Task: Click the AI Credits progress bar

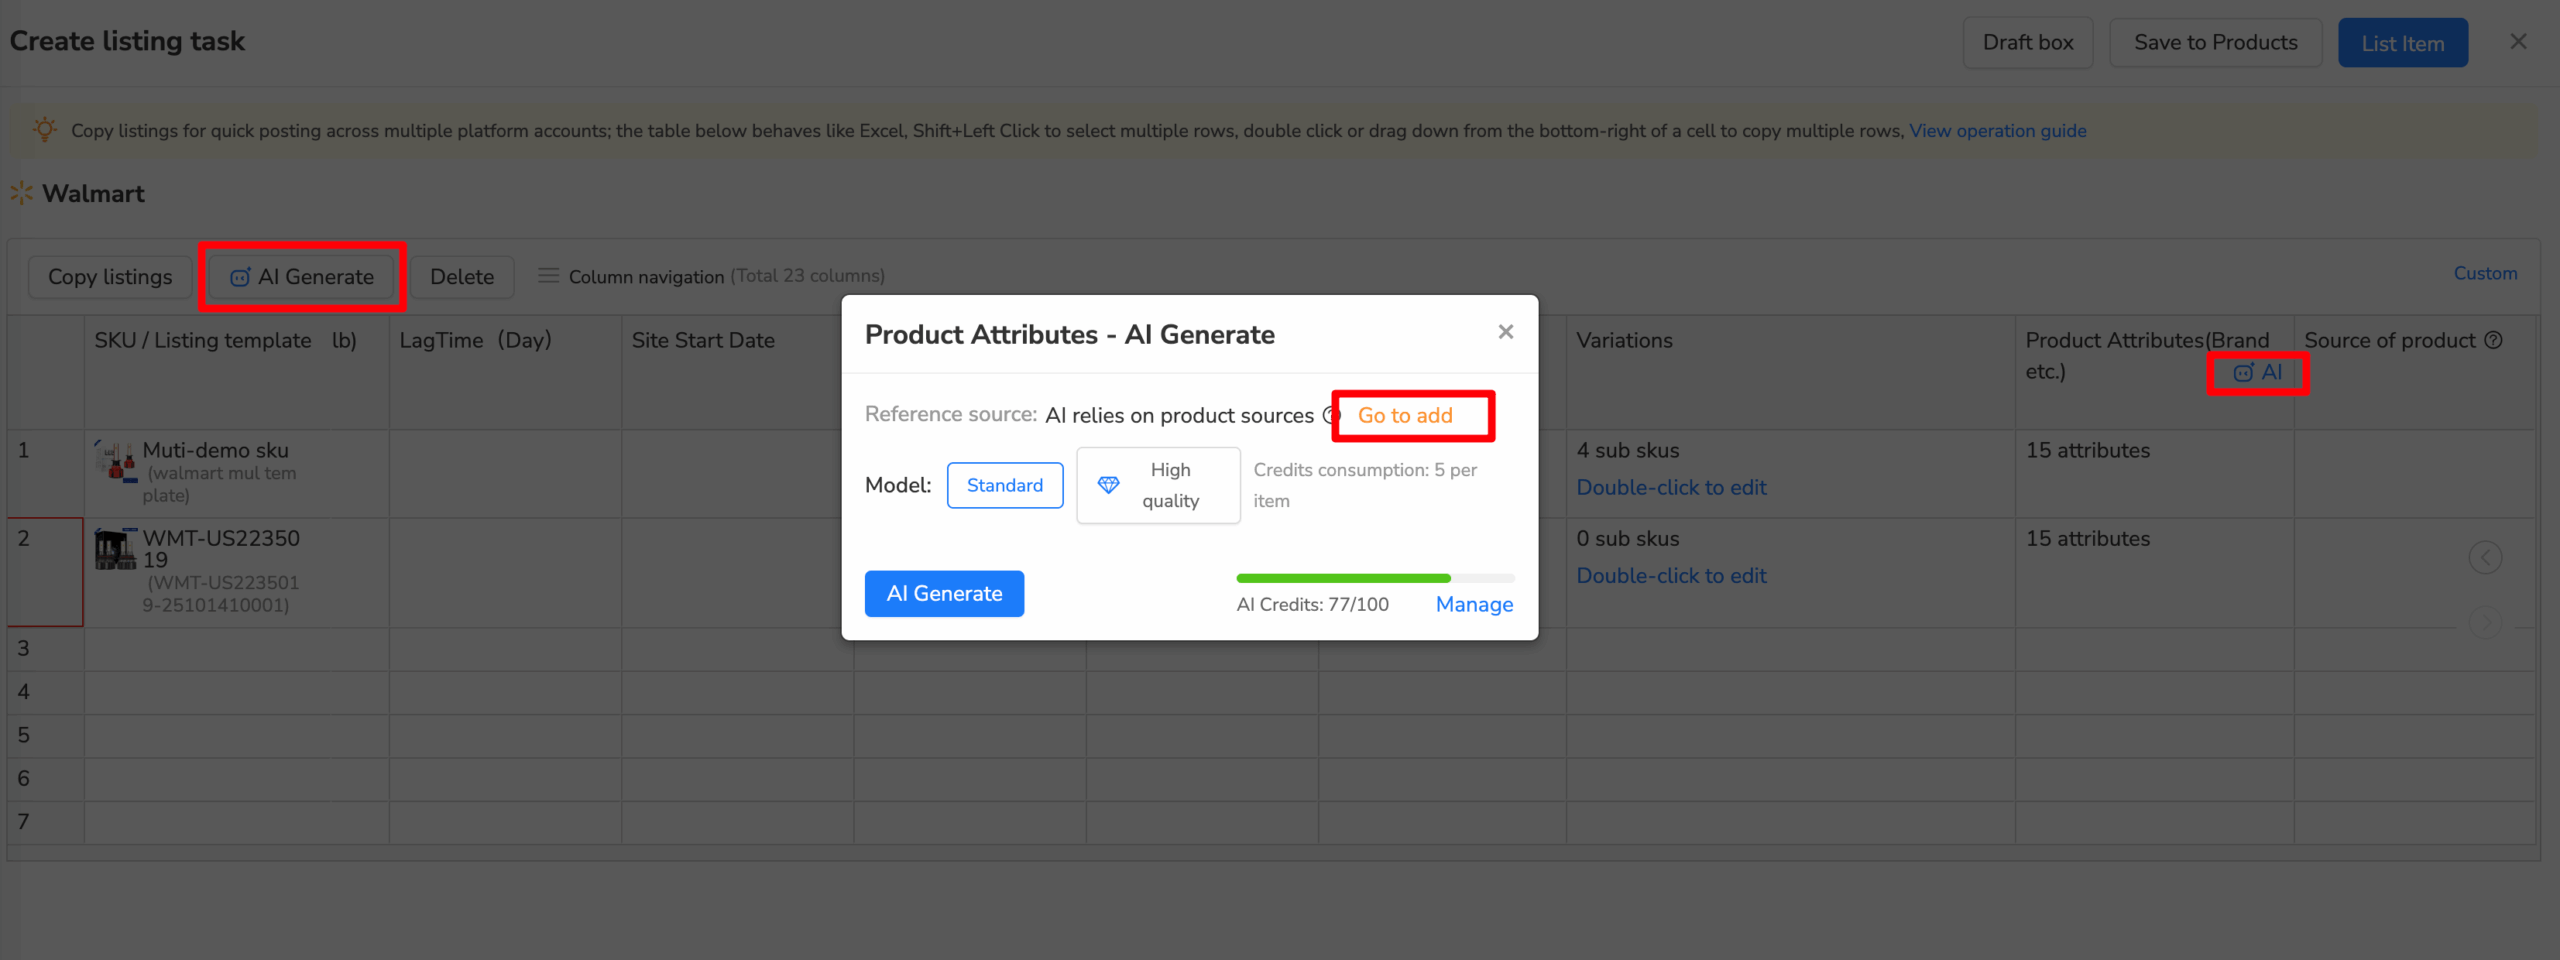Action: [1375, 578]
